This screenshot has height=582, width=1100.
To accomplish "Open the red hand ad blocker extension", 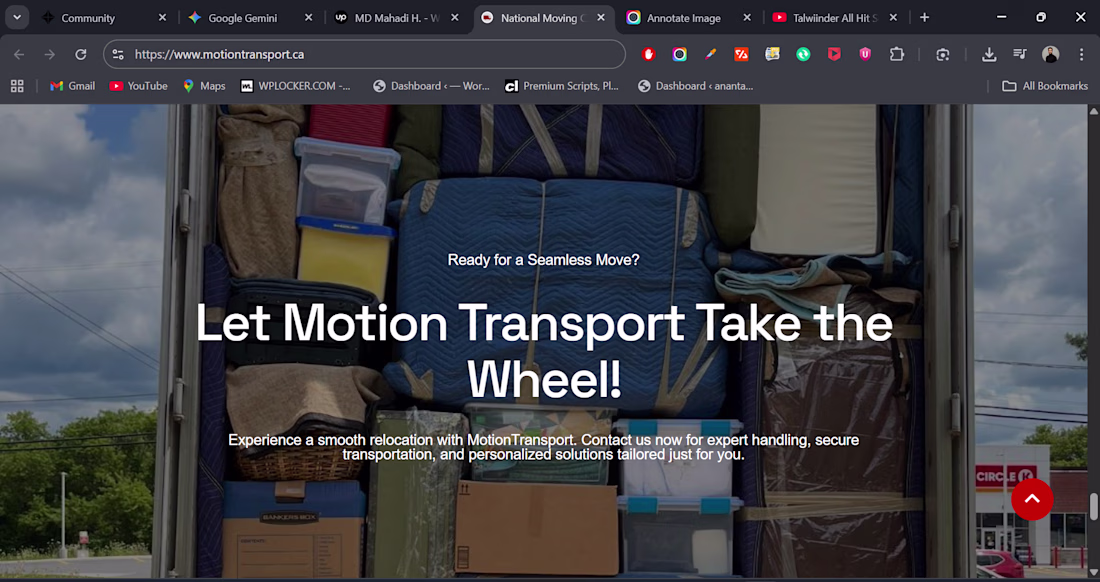I will pos(649,55).
